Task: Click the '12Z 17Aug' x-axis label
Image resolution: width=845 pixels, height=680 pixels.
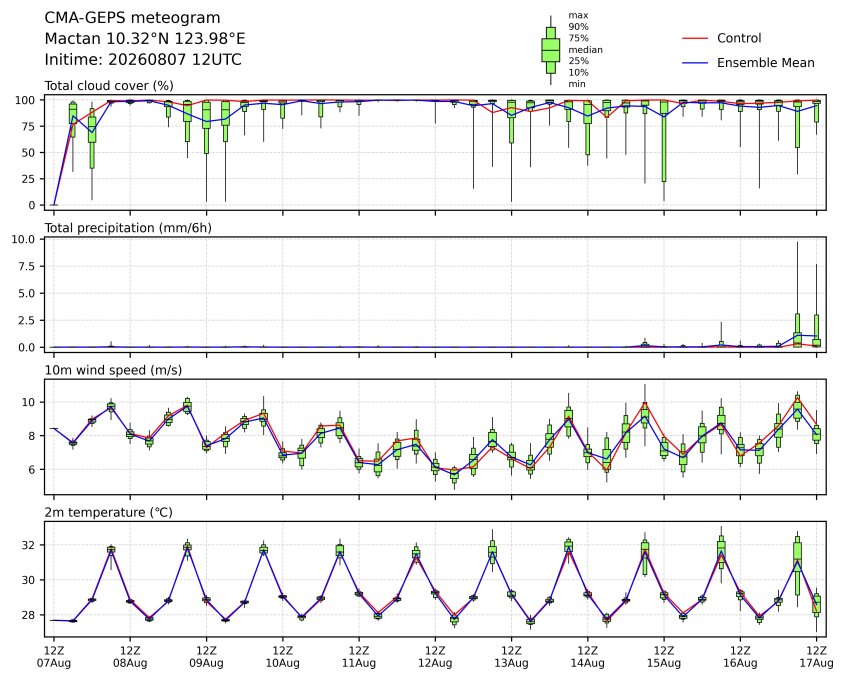Action: 816,657
